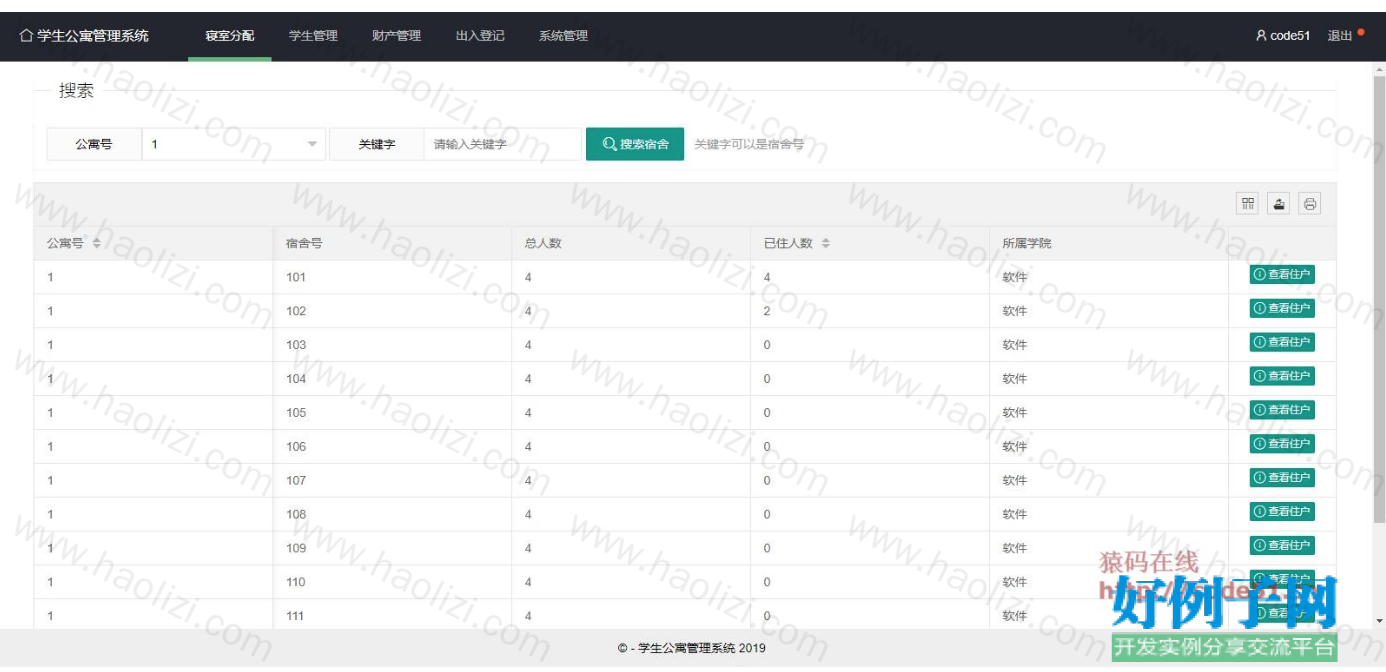The width and height of the screenshot is (1386, 672).
Task: Click the home icon beside 学生公寓管理系统
Action: click(x=26, y=36)
